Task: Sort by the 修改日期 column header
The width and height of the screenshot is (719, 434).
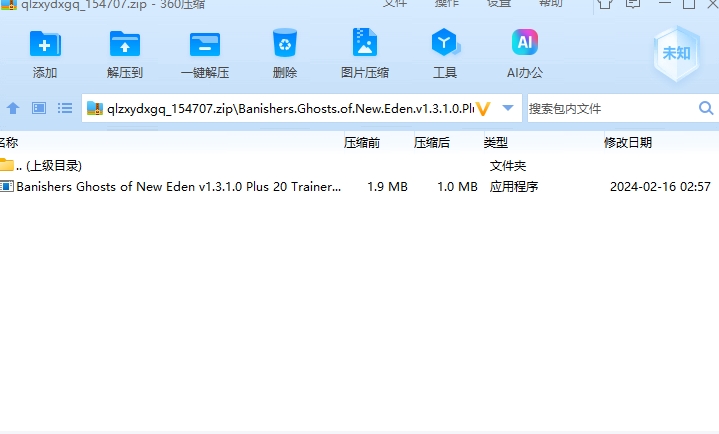Action: pos(628,143)
